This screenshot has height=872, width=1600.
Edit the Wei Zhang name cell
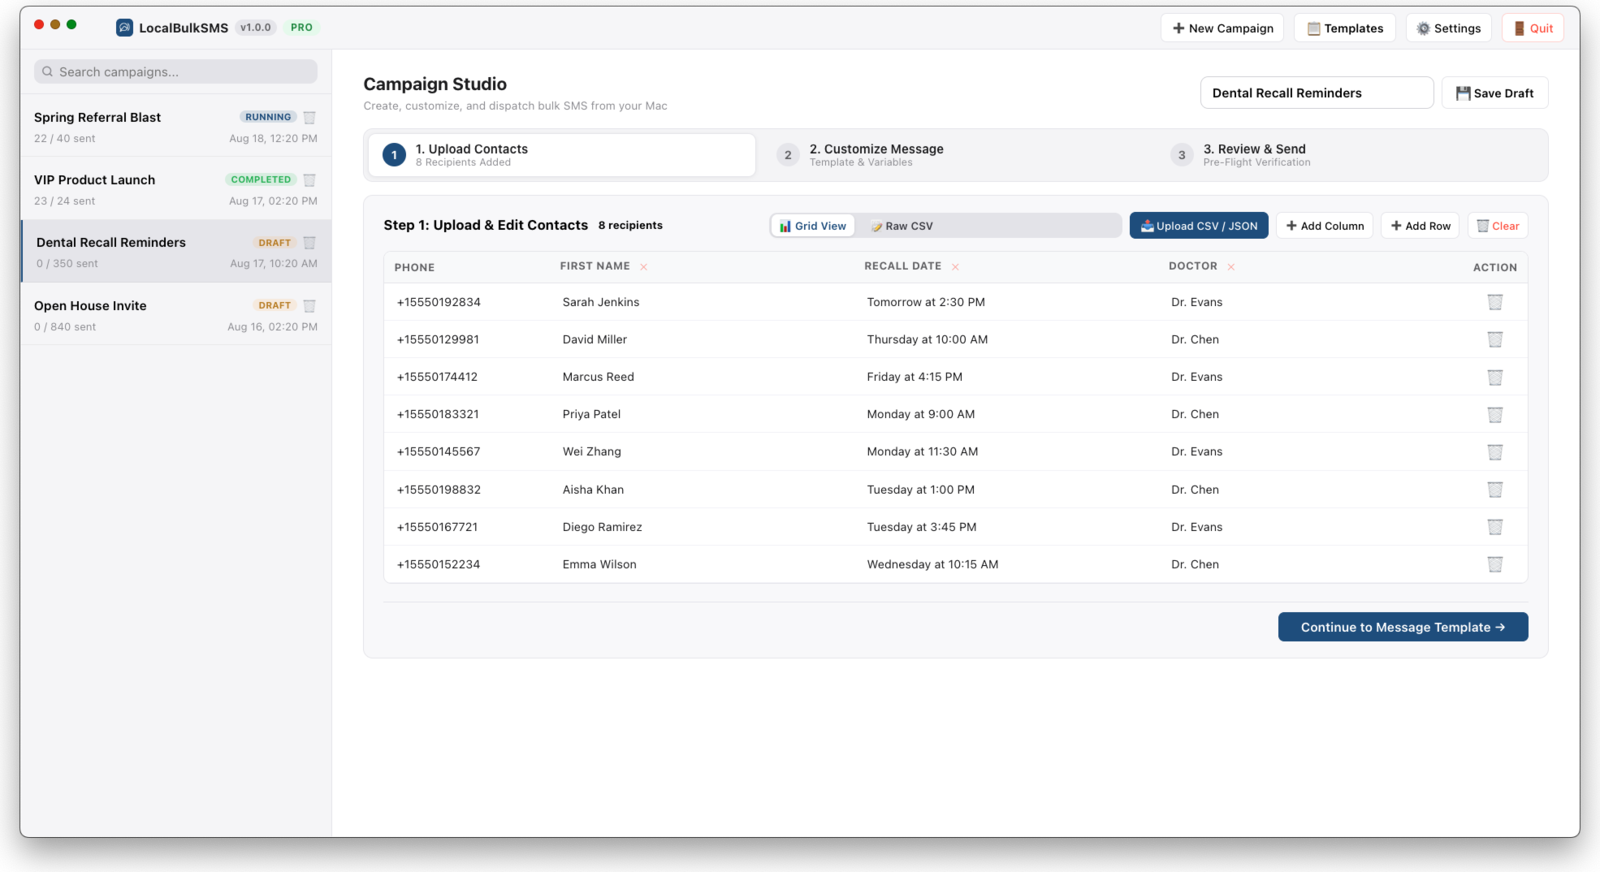(592, 452)
